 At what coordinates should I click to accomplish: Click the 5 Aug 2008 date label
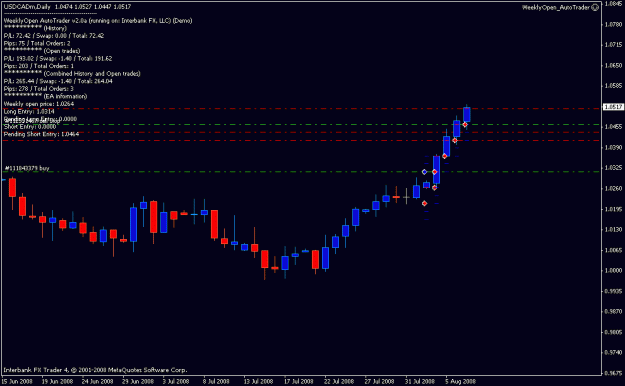click(x=460, y=382)
